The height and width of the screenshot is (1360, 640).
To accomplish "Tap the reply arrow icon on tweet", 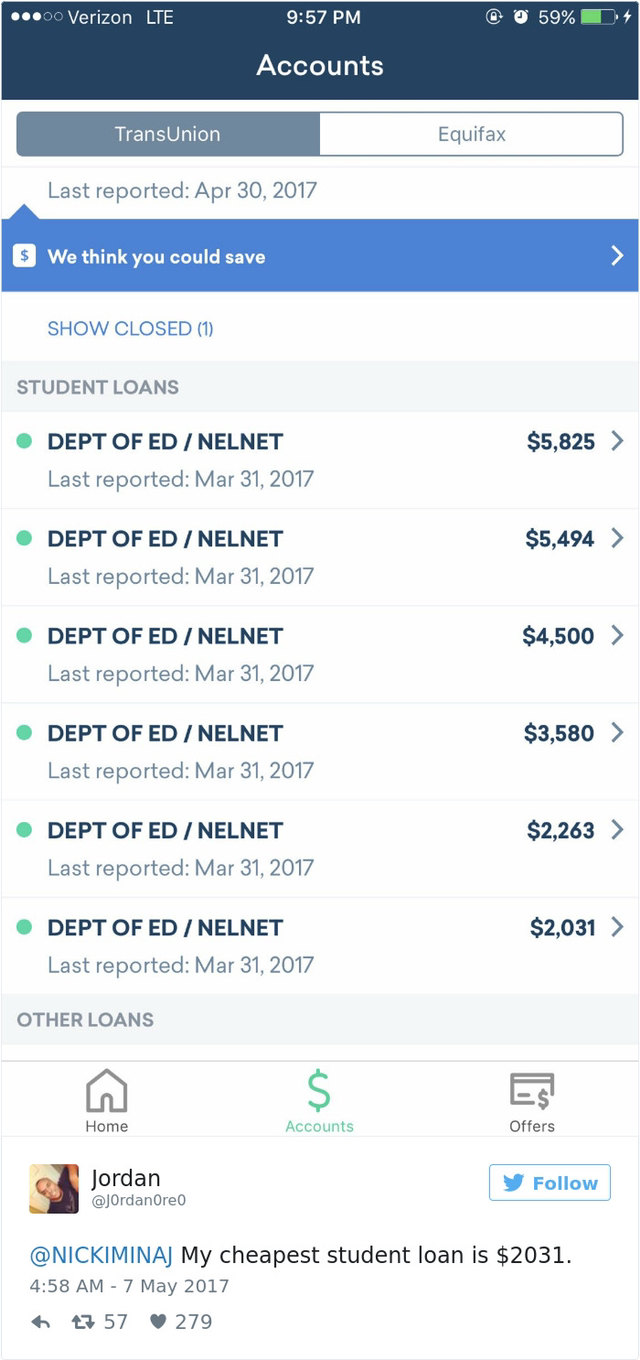I will click(41, 1322).
